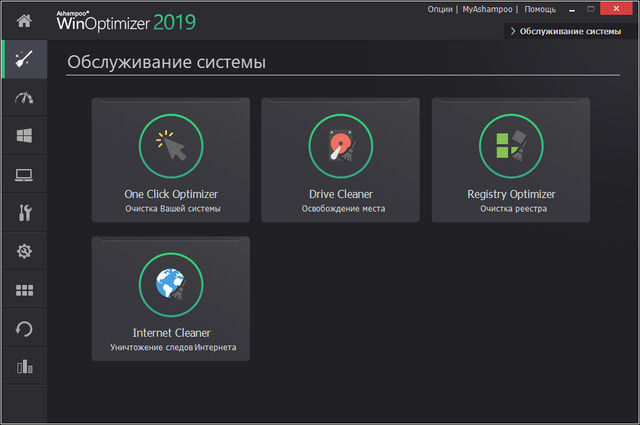This screenshot has height=425, width=640.
Task: Click the circular arrow backups icon
Action: pyautogui.click(x=24, y=328)
